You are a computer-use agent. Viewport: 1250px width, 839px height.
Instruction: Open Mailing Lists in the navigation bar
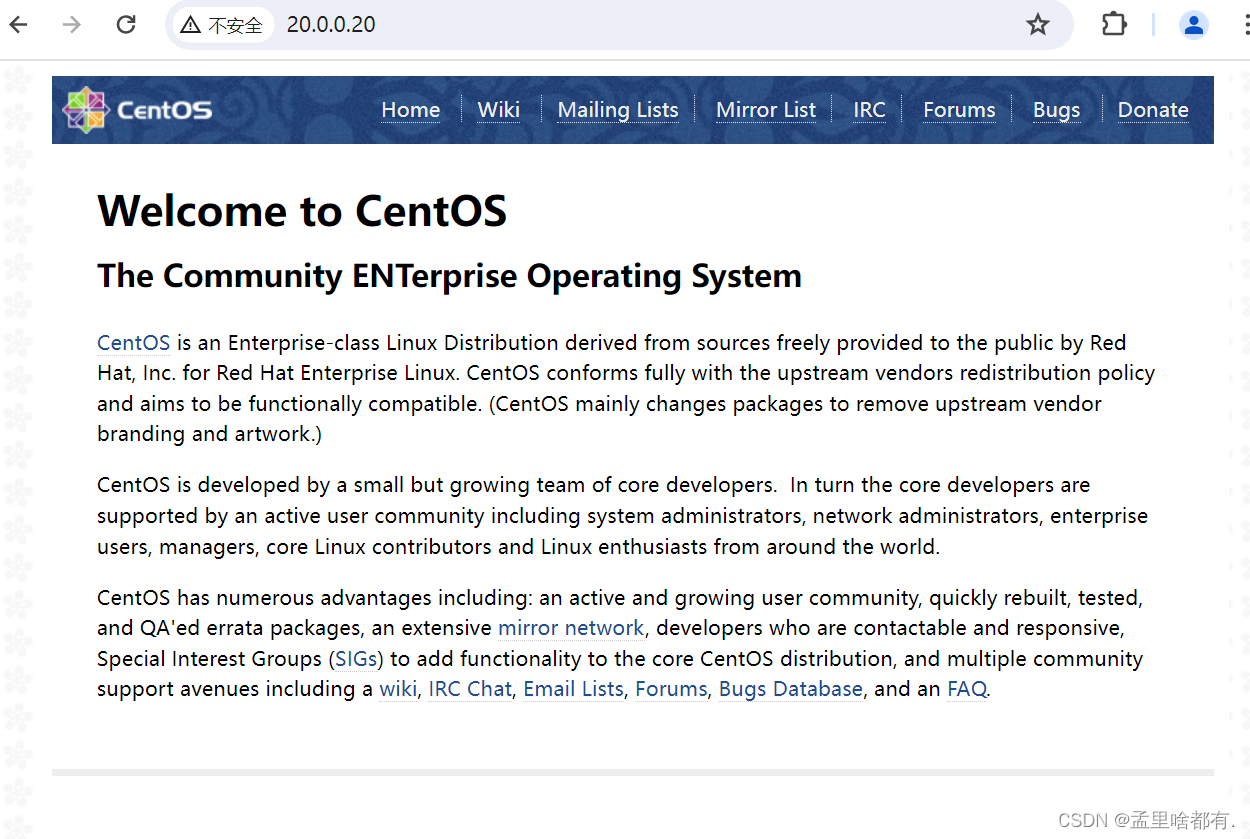(x=618, y=110)
